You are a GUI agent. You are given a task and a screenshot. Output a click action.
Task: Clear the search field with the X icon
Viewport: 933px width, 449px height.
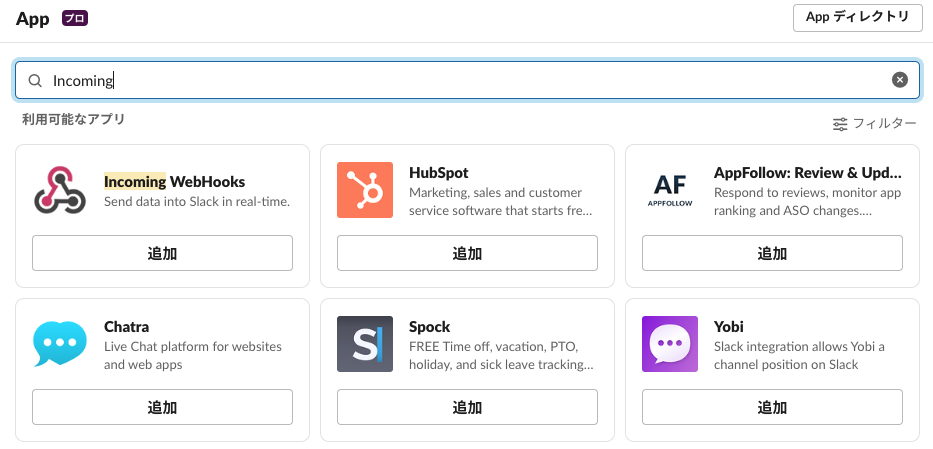(900, 80)
